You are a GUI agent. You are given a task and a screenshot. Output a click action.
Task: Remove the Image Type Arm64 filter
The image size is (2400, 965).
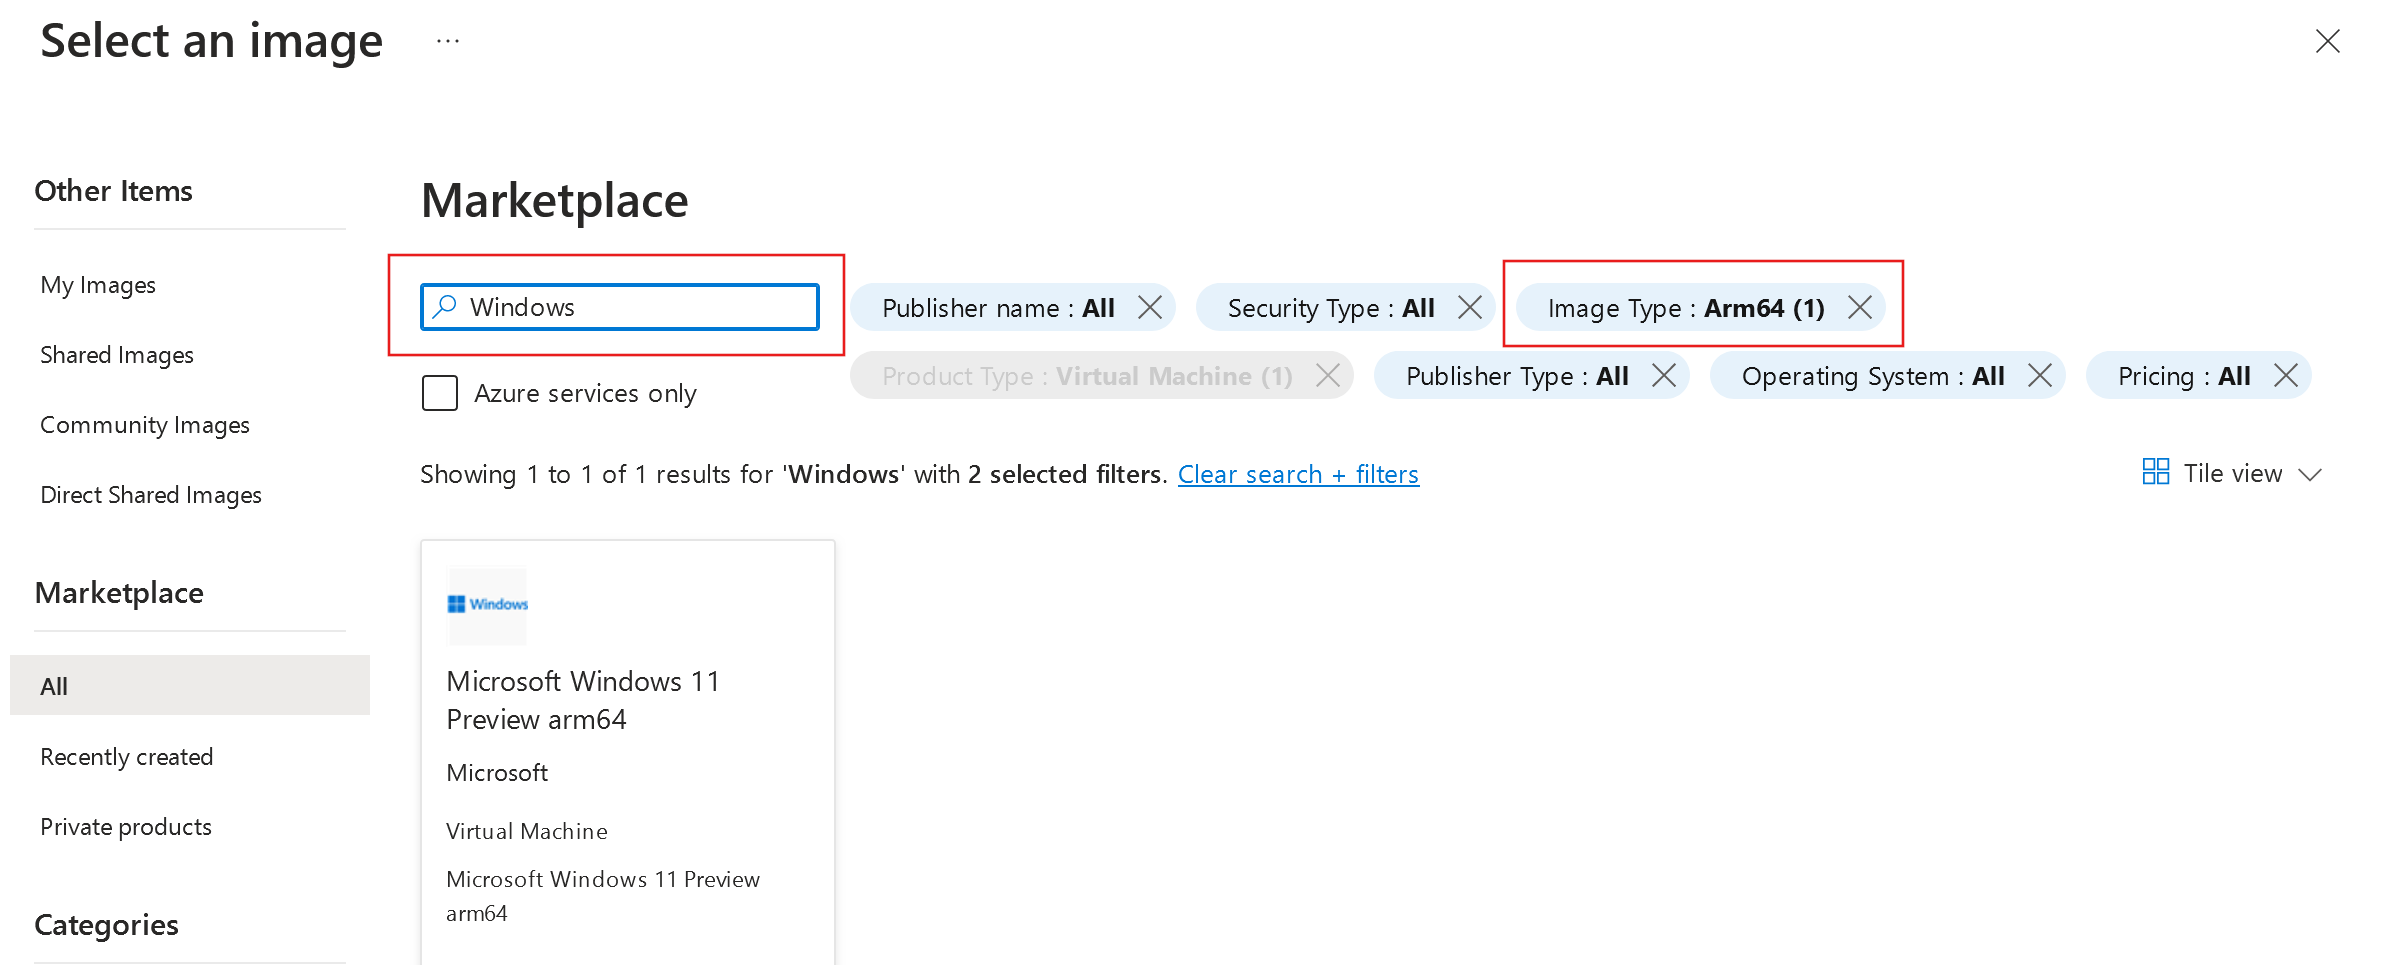click(x=1860, y=307)
